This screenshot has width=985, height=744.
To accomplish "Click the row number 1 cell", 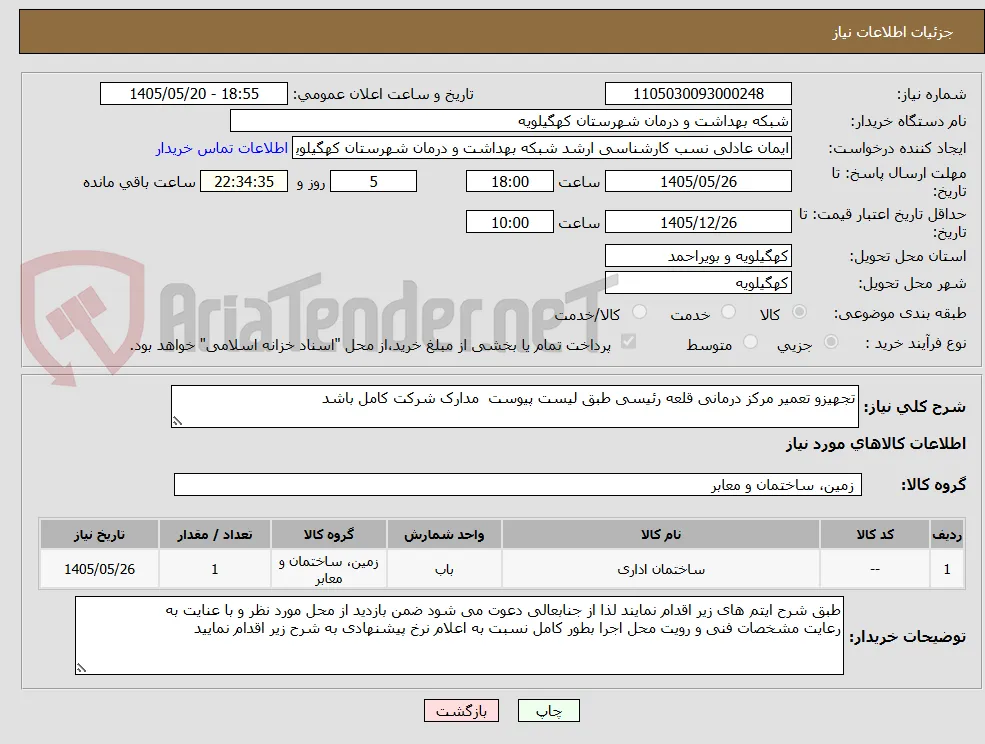I will pyautogui.click(x=947, y=569).
